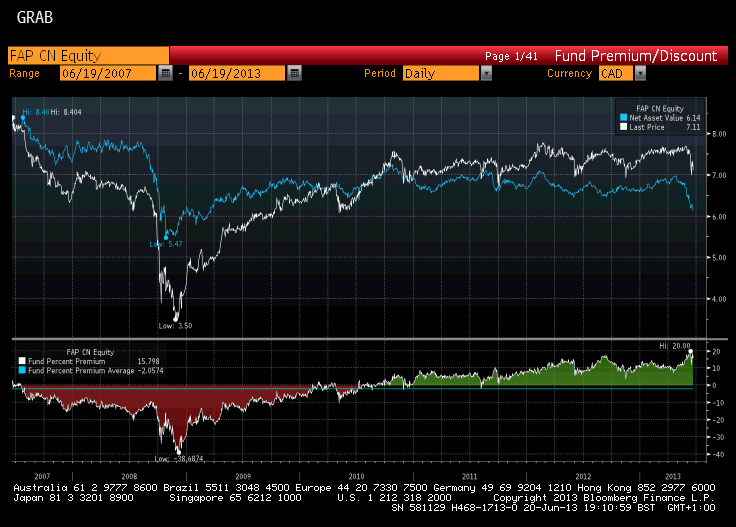Click the 2010 year axis label
The image size is (736, 527).
coord(356,476)
